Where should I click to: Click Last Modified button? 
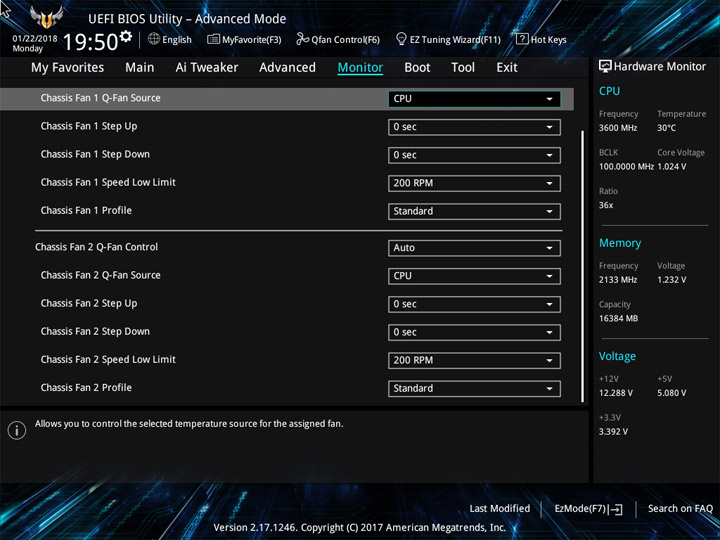(500, 509)
